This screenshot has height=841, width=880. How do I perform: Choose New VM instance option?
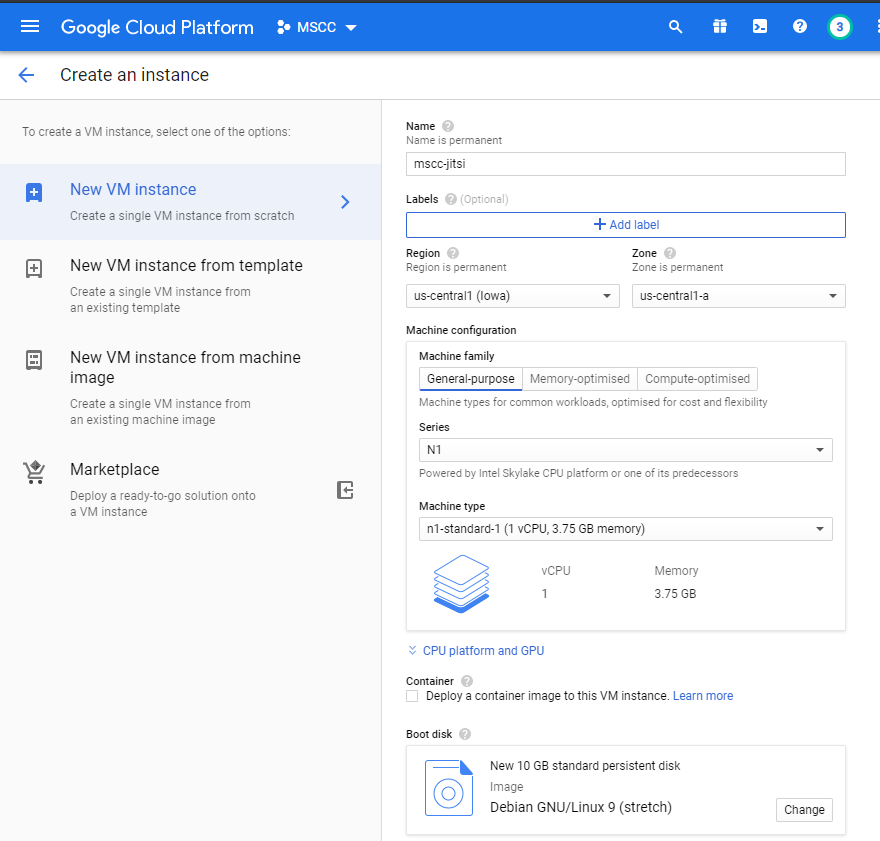tap(190, 202)
